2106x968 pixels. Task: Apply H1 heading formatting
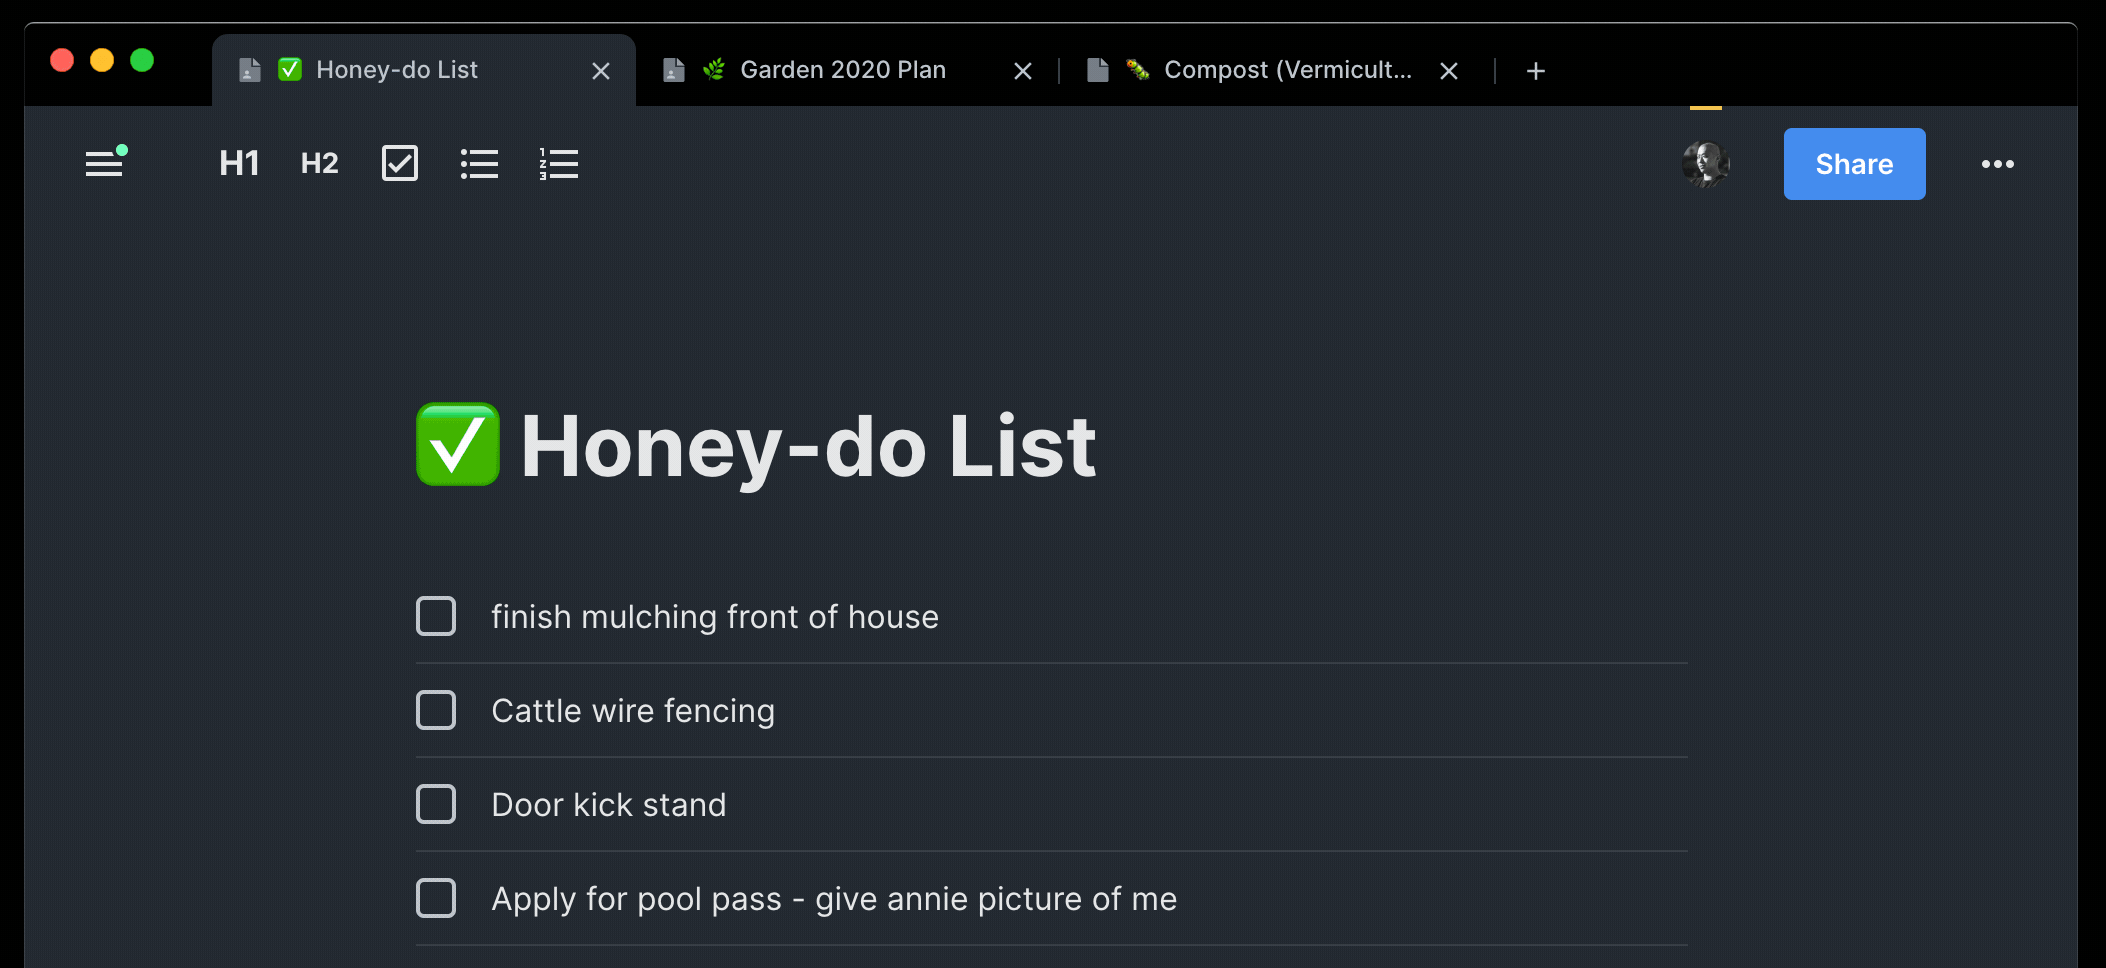click(x=240, y=163)
